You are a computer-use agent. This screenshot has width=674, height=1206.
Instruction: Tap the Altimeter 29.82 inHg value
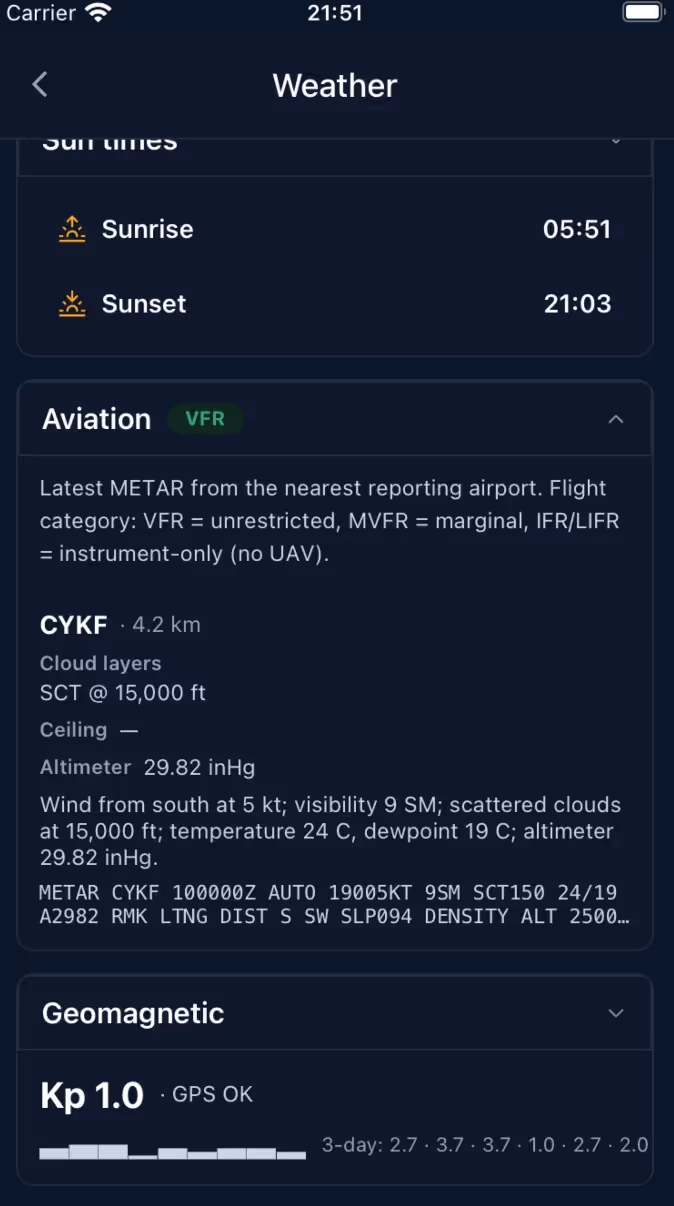click(200, 768)
